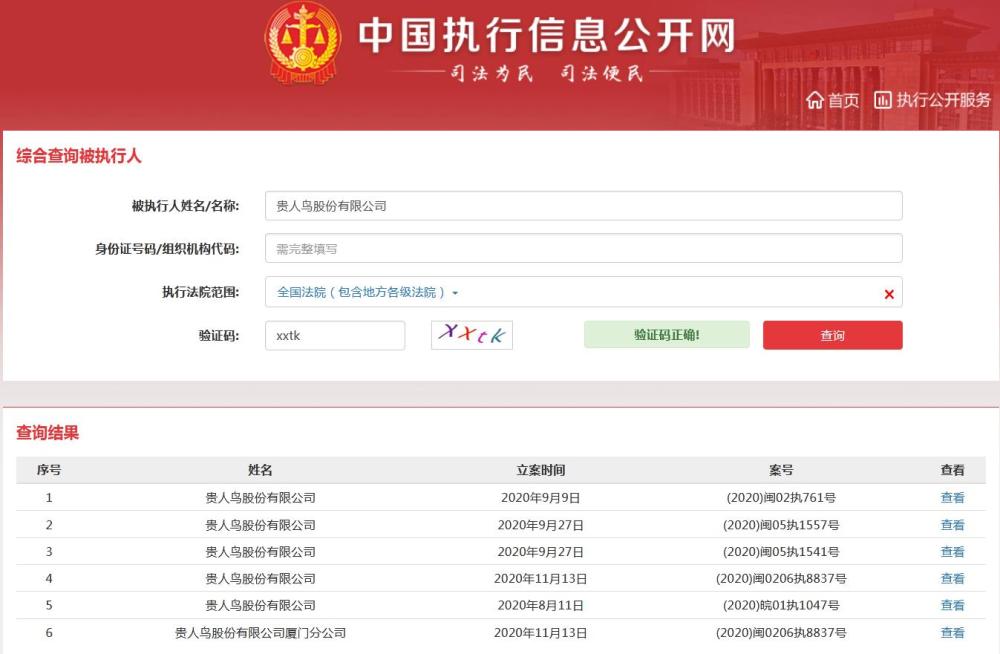This screenshot has height=654, width=1000.
Task: View details for row 4 贵人鸟股份有限公司
Action: coord(952,579)
